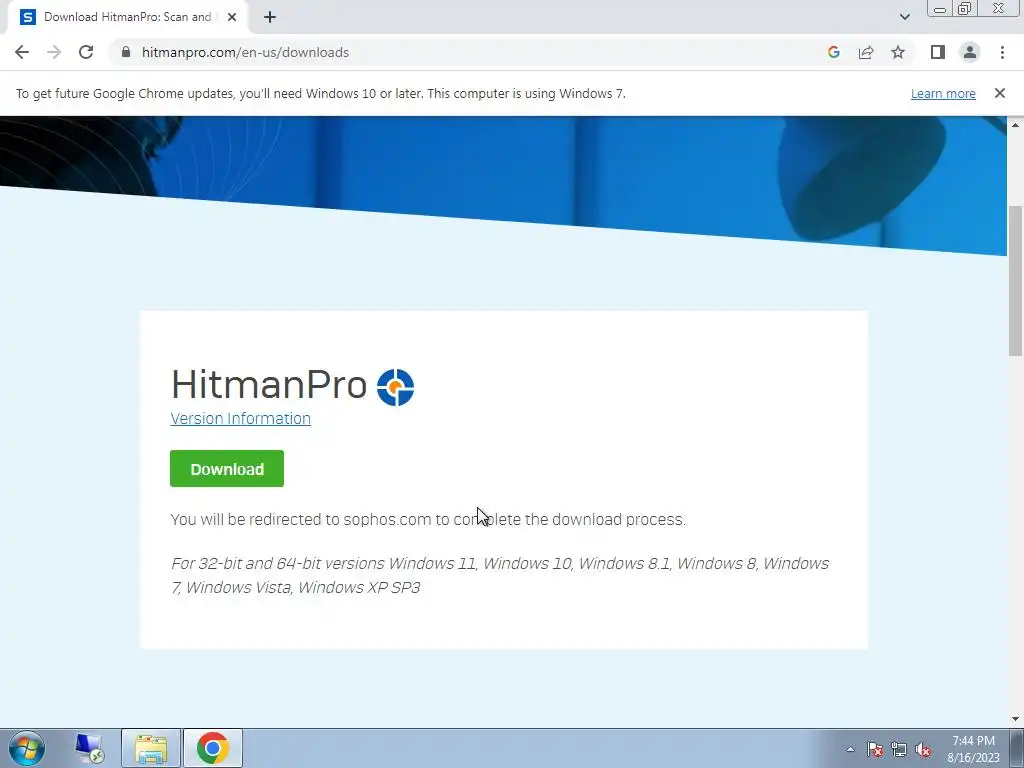The image size is (1024, 768).
Task: Click the forward navigation arrow
Action: 54,52
